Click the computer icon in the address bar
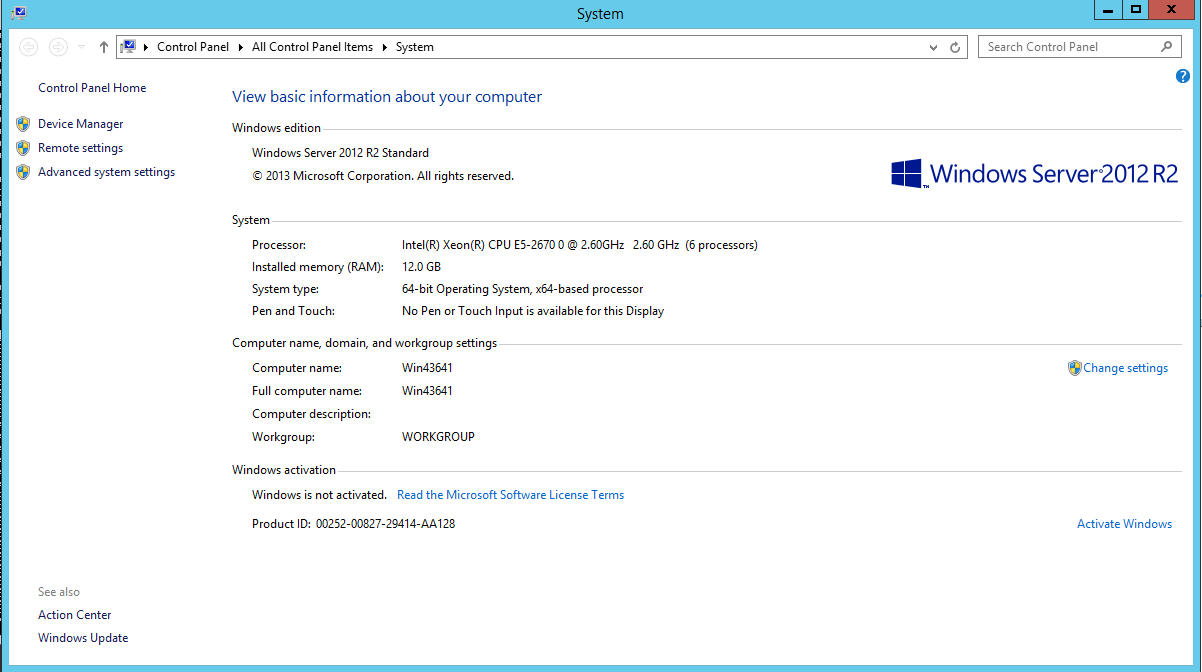This screenshot has height=672, width=1202. pos(128,47)
